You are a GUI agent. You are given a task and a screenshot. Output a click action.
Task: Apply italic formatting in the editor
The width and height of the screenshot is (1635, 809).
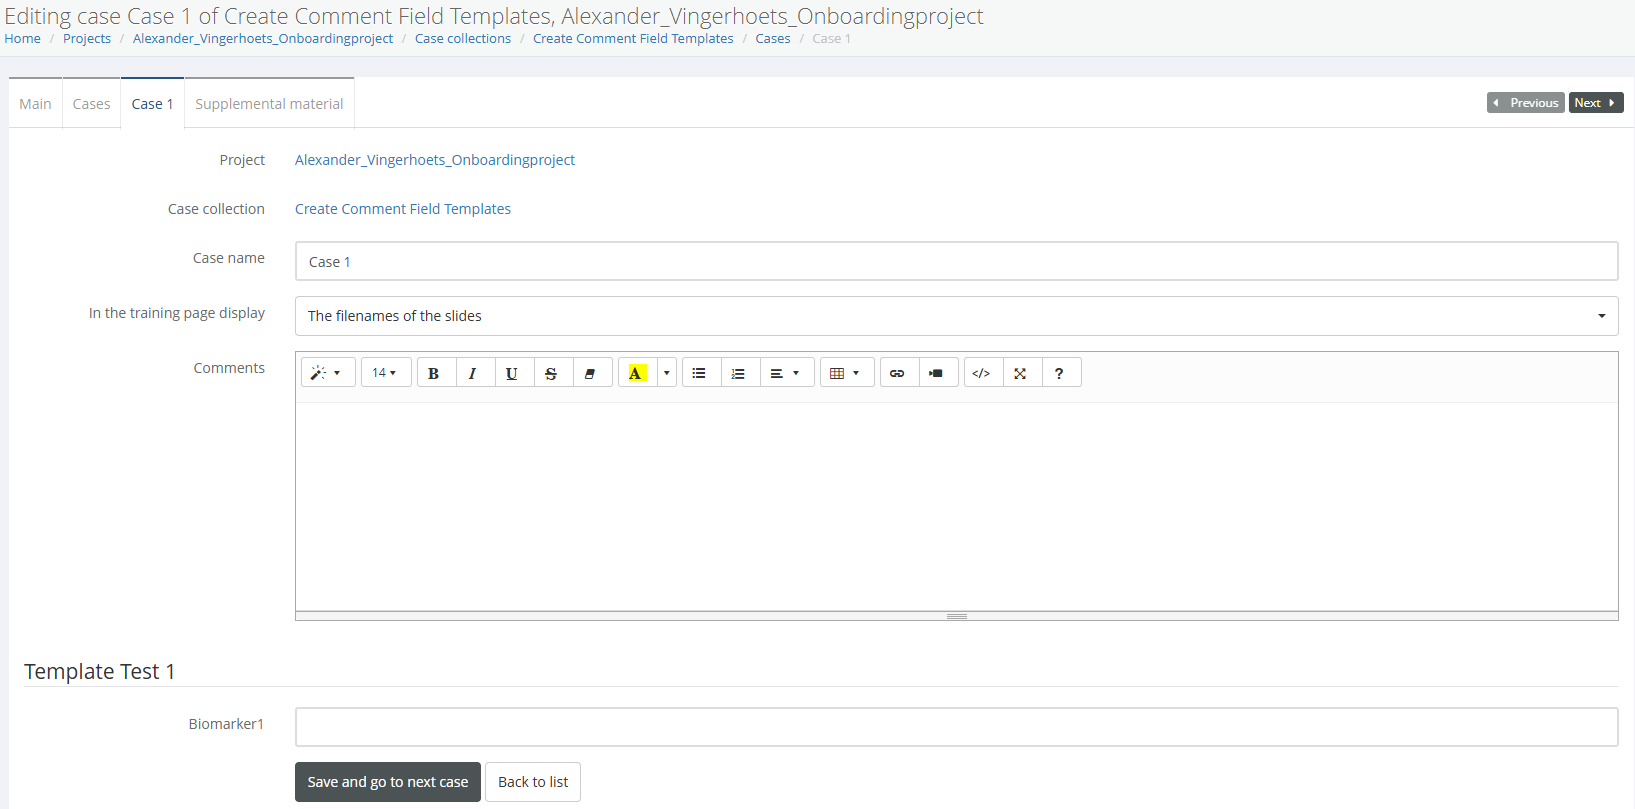pyautogui.click(x=473, y=373)
